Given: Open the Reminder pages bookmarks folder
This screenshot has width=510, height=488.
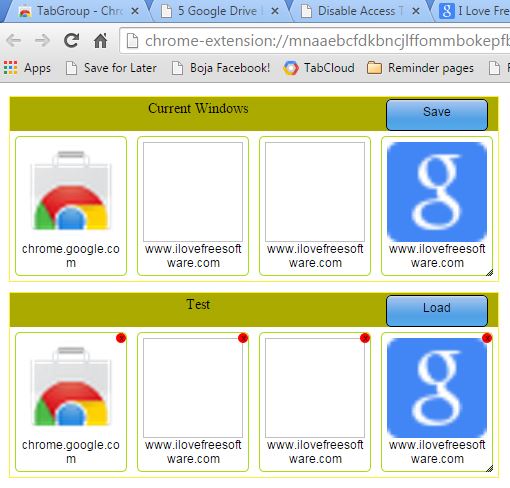Looking at the screenshot, I should (x=420, y=68).
